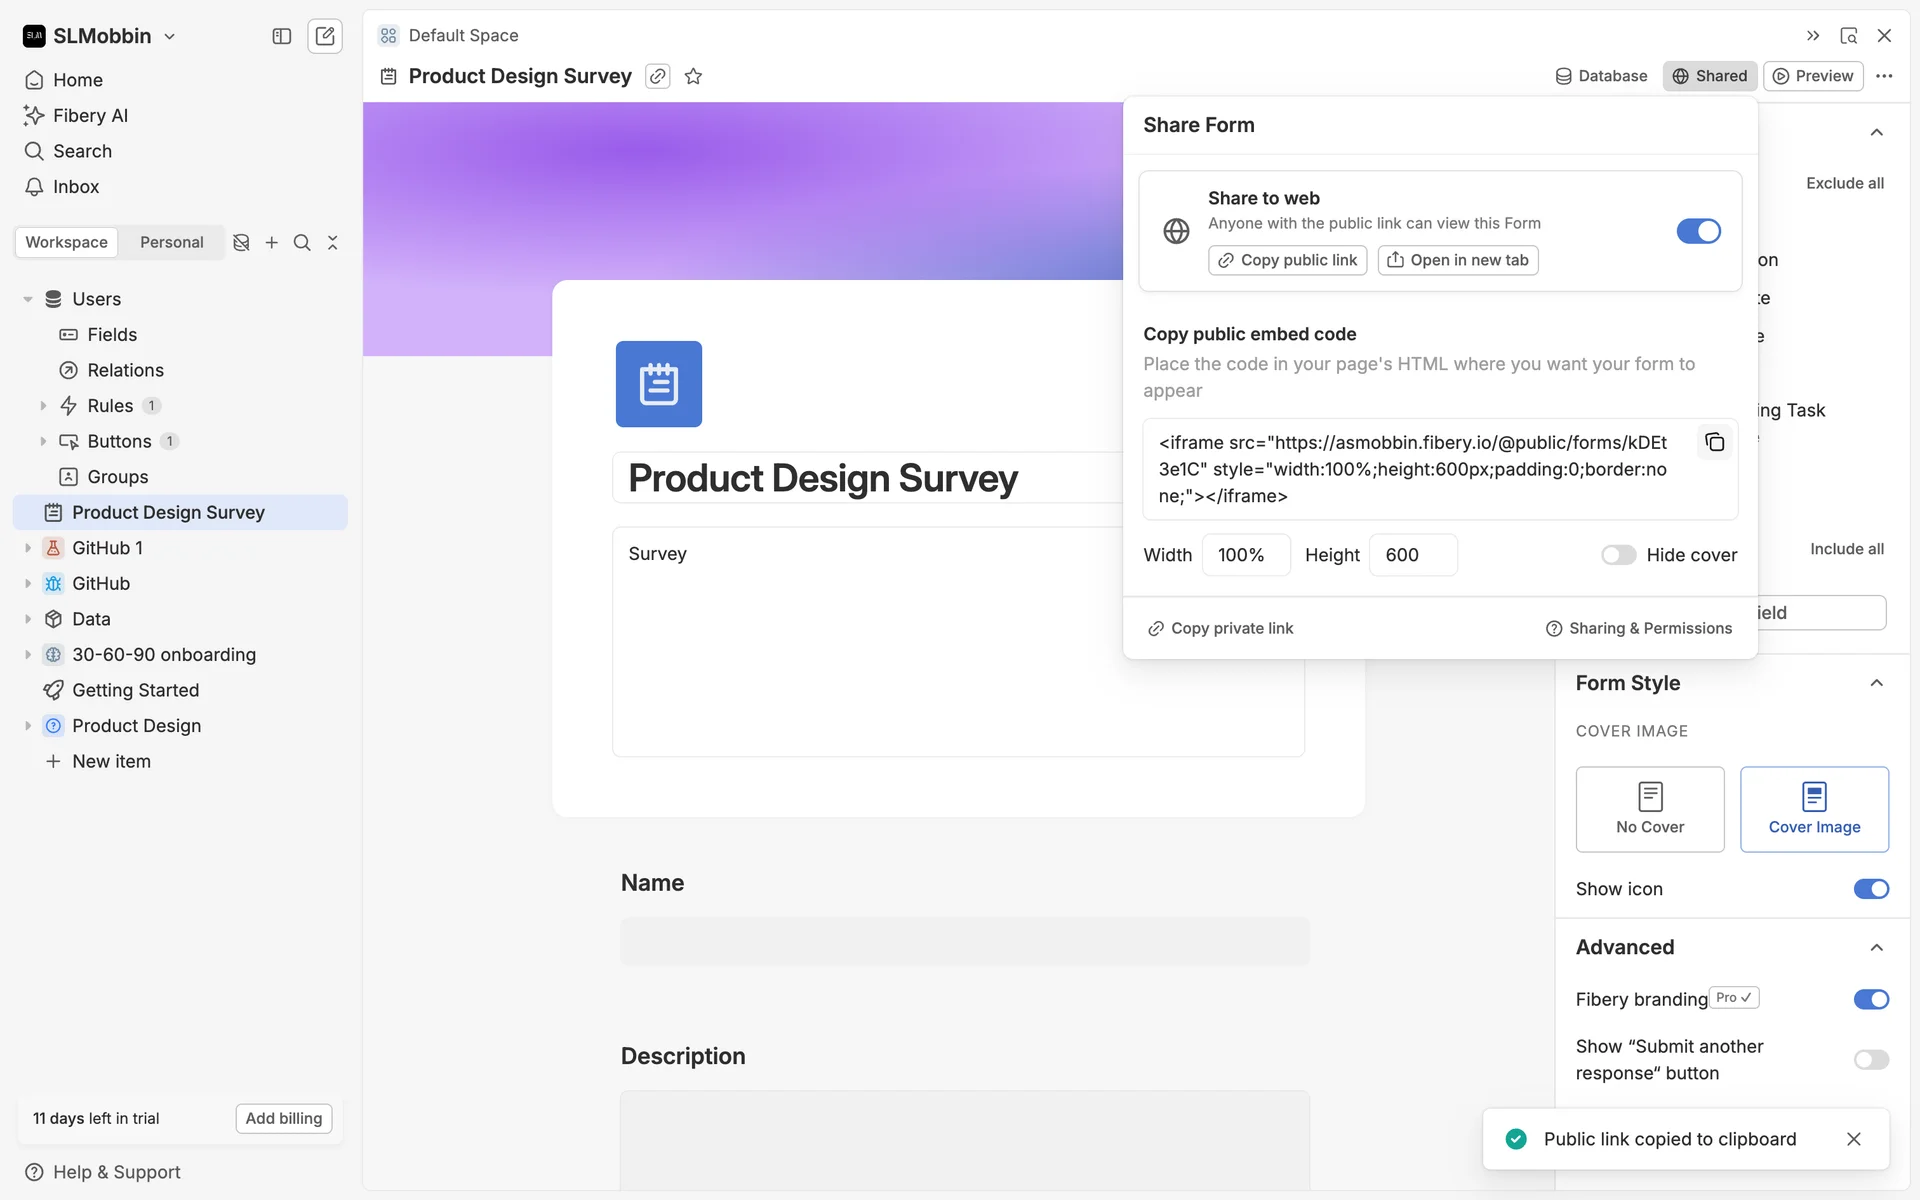Click the star icon to favorite the form
The image size is (1920, 1200).
pyautogui.click(x=693, y=76)
